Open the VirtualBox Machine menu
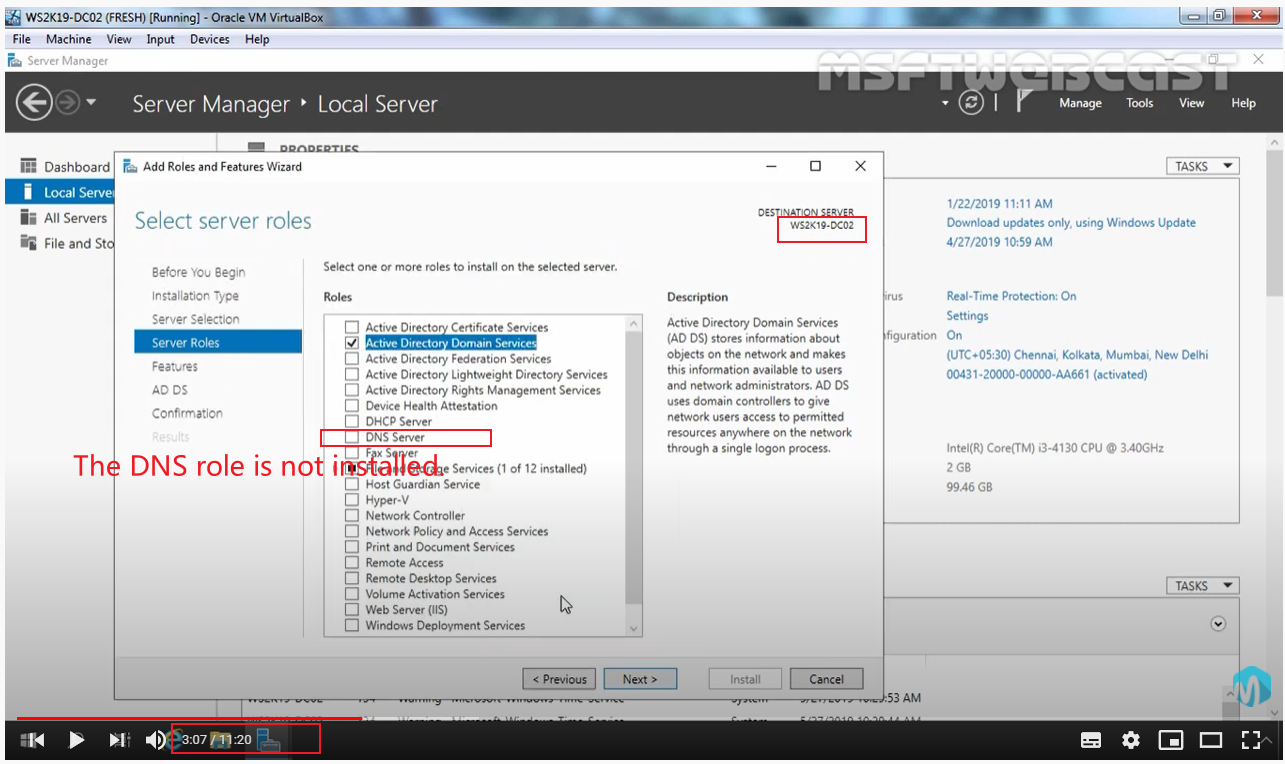The width and height of the screenshot is (1285, 764). coord(69,39)
